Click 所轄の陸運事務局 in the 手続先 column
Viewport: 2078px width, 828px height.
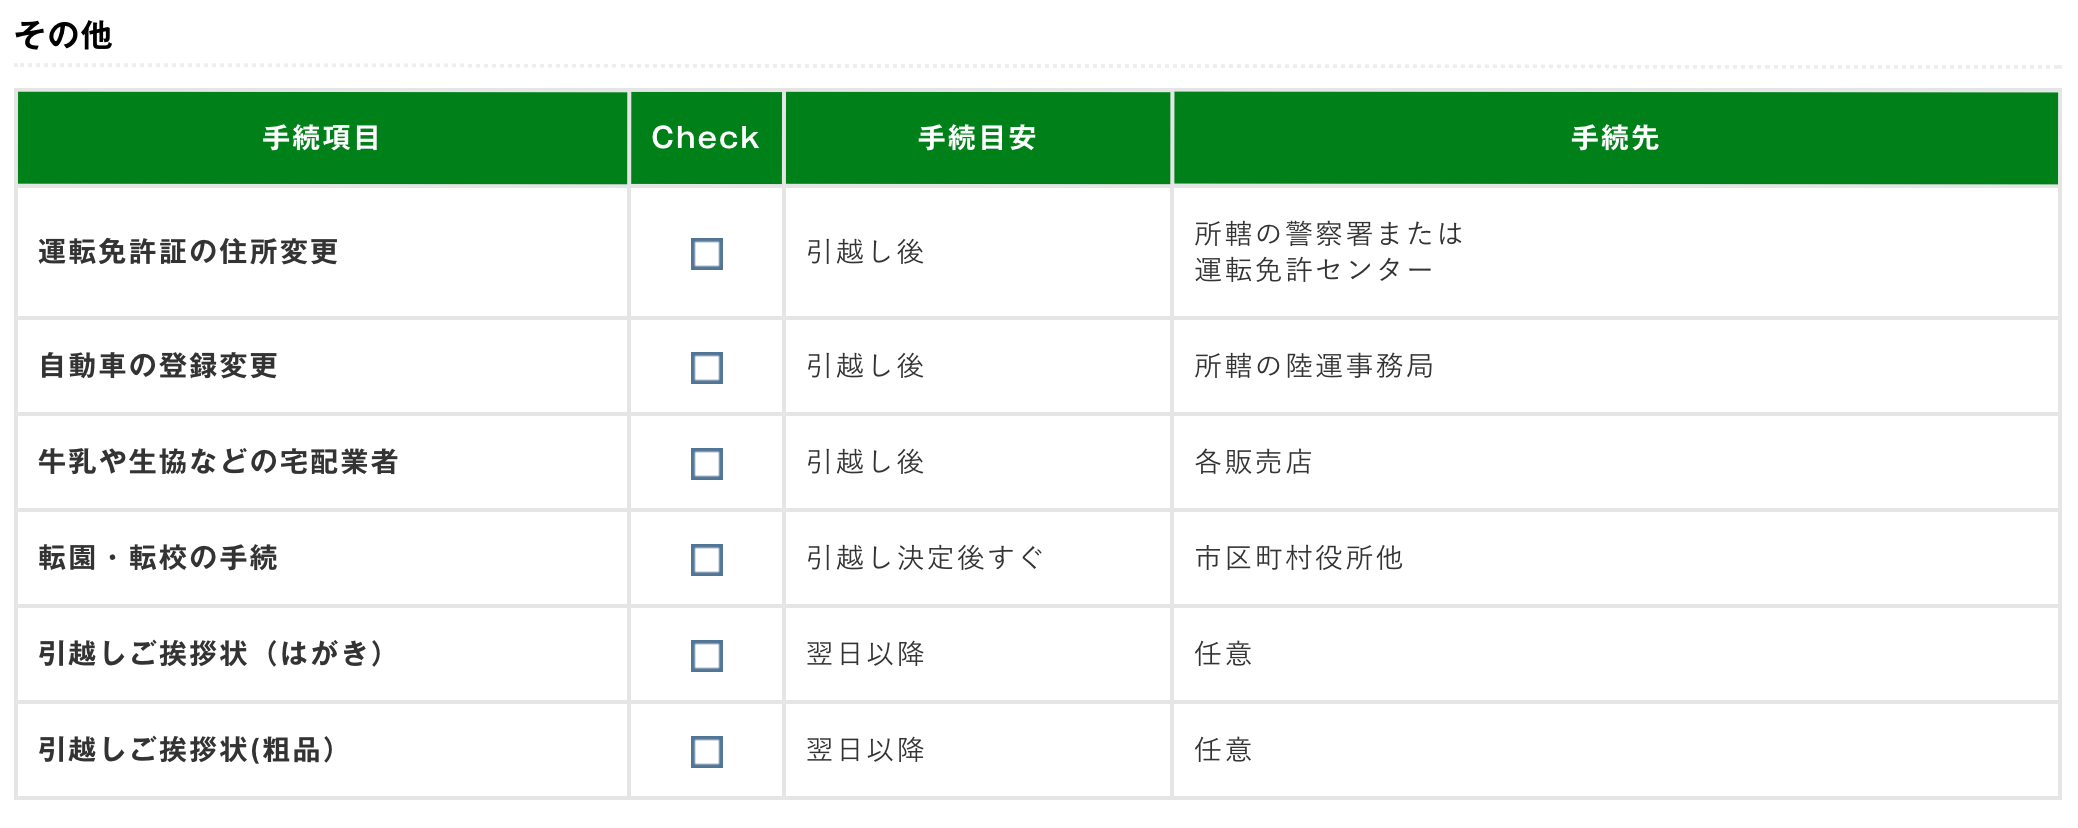tap(1314, 366)
